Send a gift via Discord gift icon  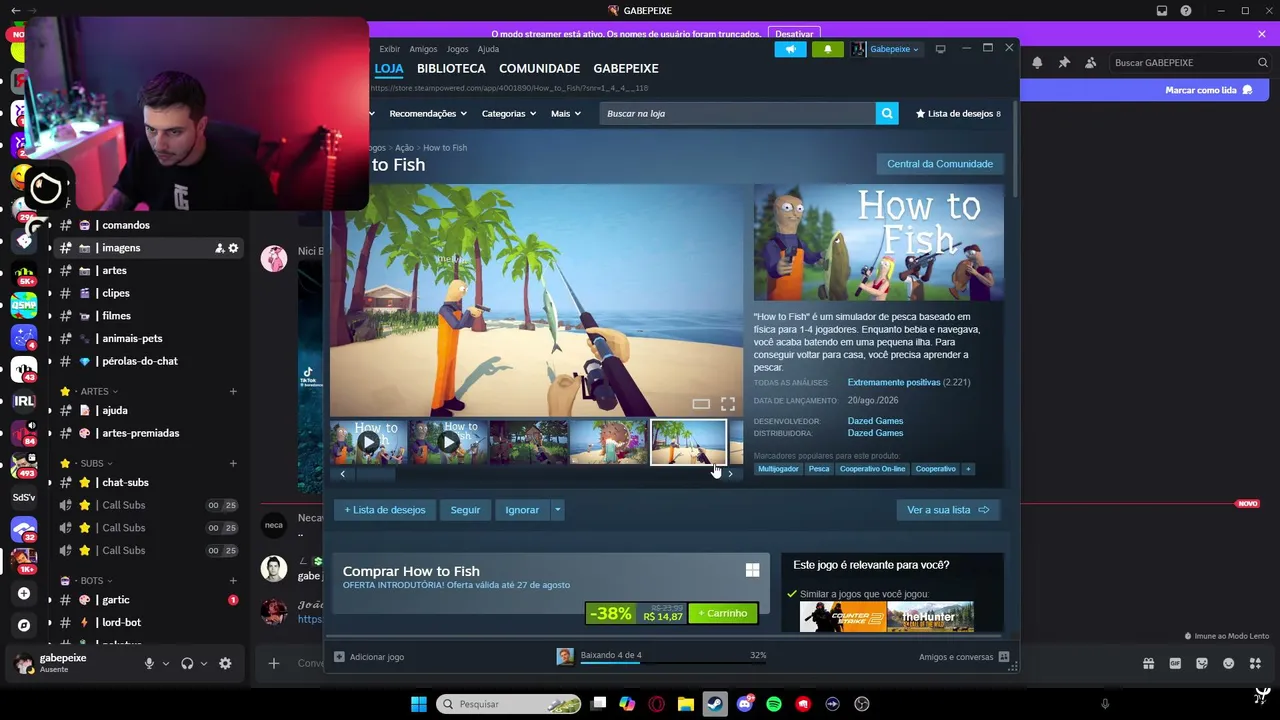(1148, 663)
